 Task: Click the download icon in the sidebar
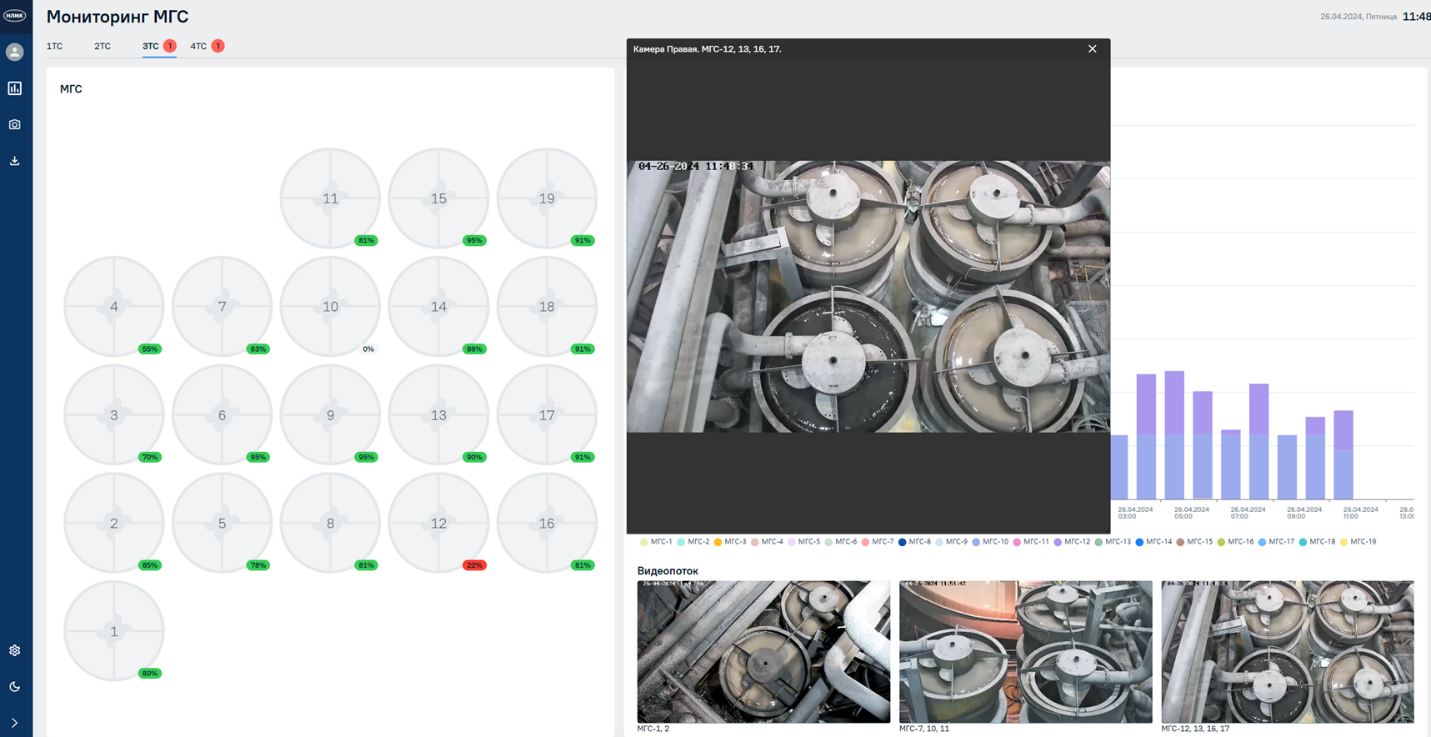[14, 160]
